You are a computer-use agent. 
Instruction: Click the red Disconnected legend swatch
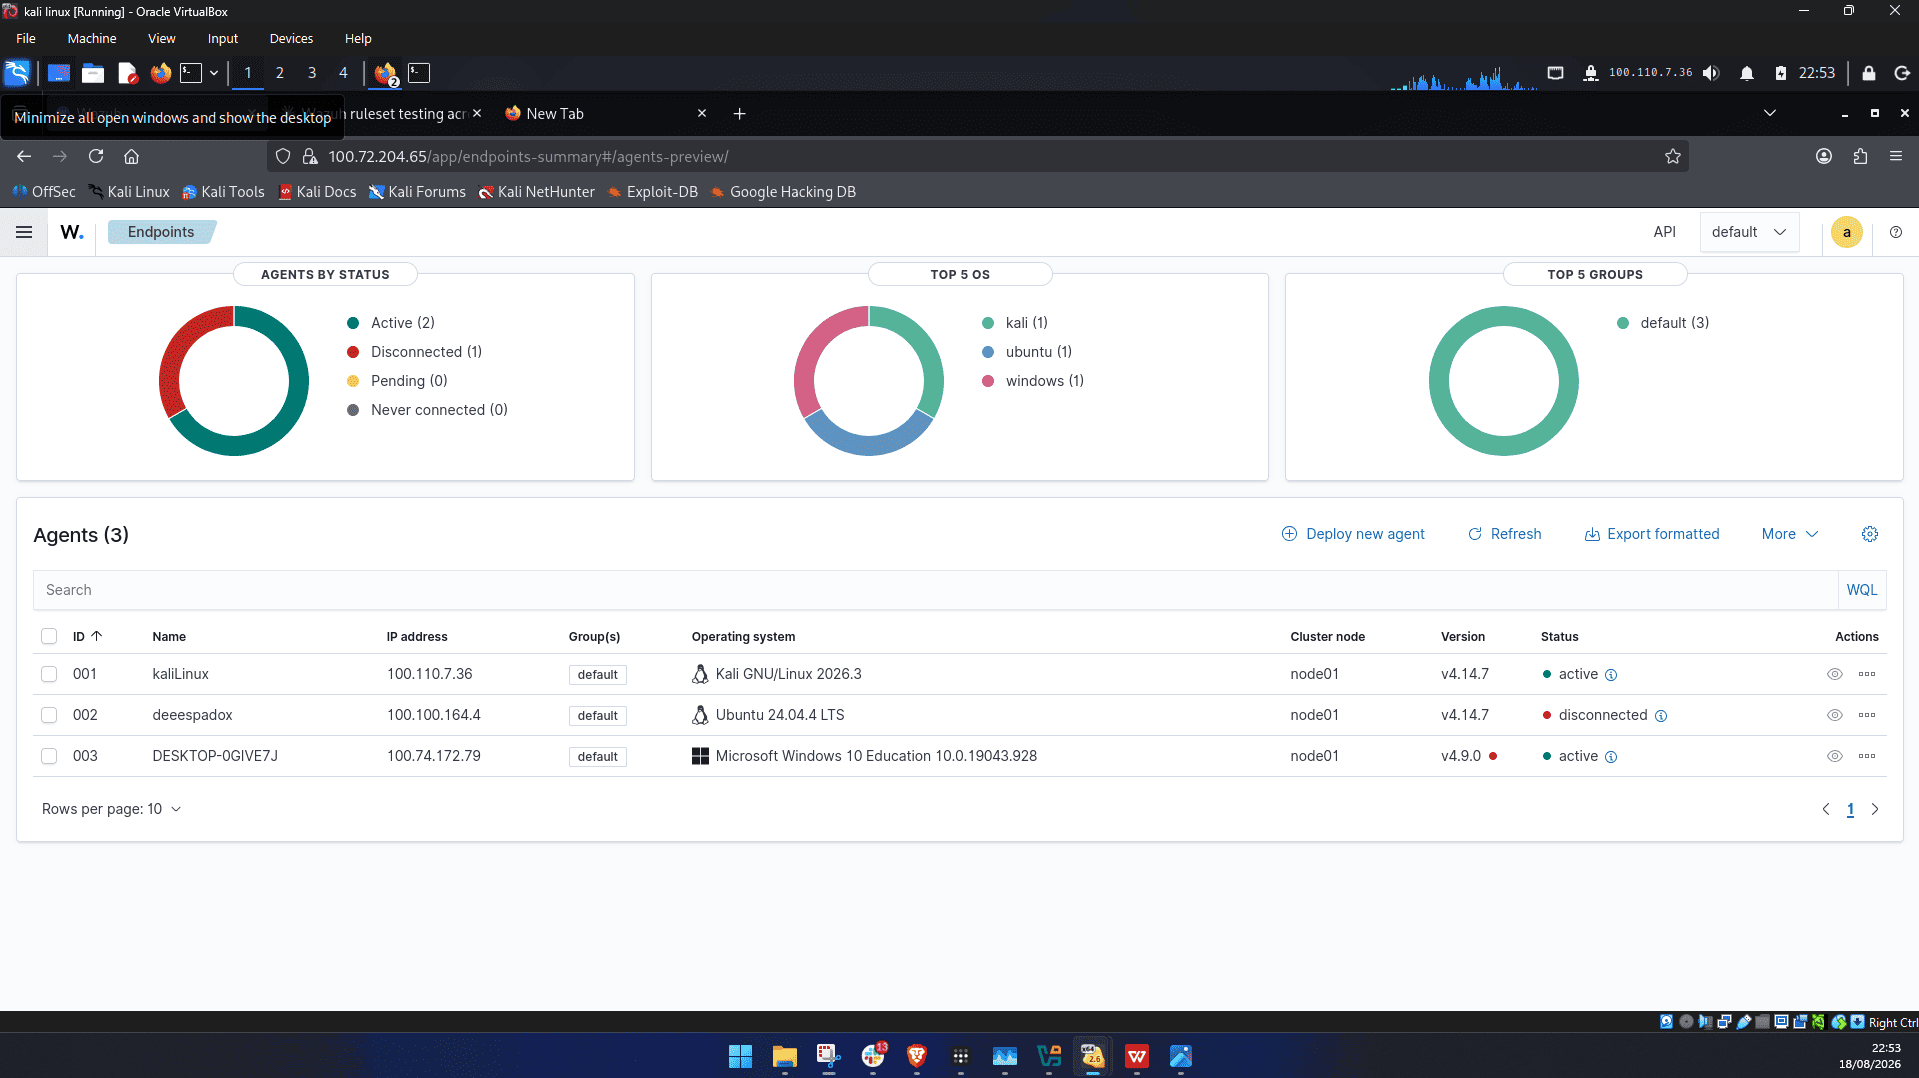point(353,352)
